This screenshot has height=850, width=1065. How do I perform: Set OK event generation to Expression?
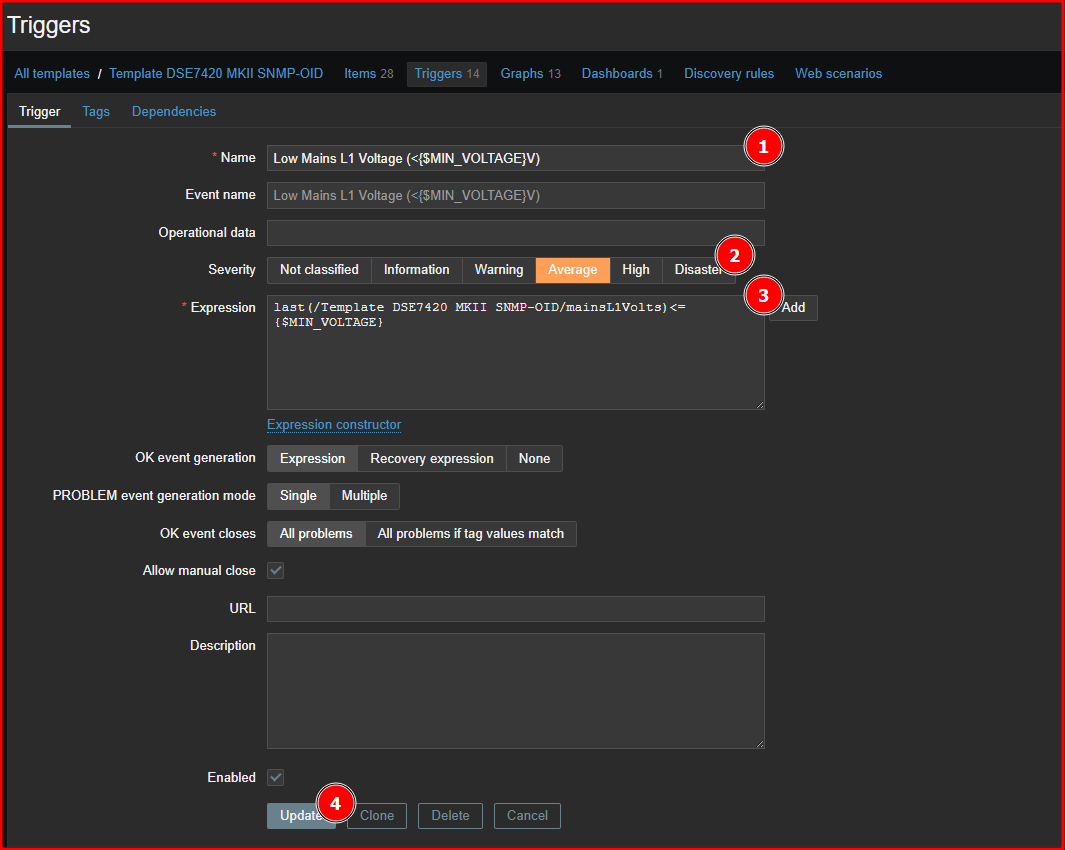312,459
